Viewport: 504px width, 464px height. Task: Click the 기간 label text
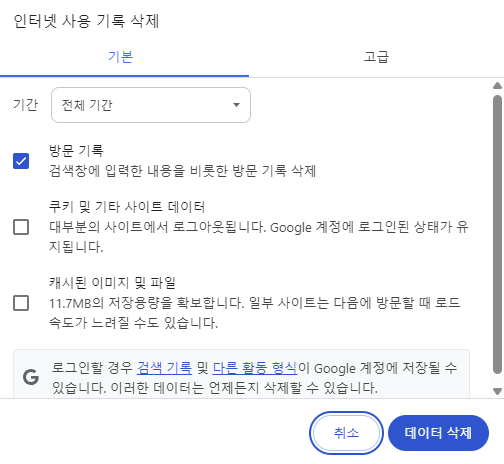click(26, 105)
